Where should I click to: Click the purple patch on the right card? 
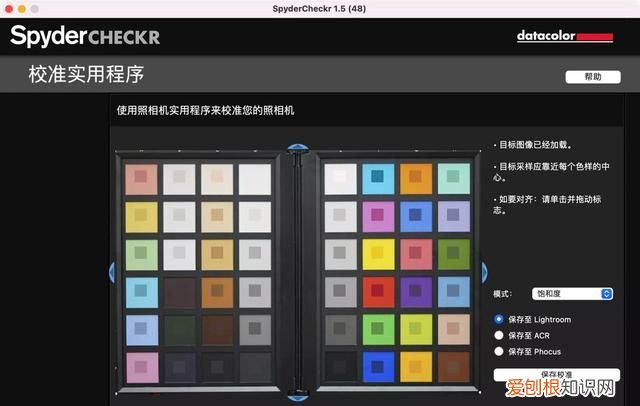click(416, 292)
